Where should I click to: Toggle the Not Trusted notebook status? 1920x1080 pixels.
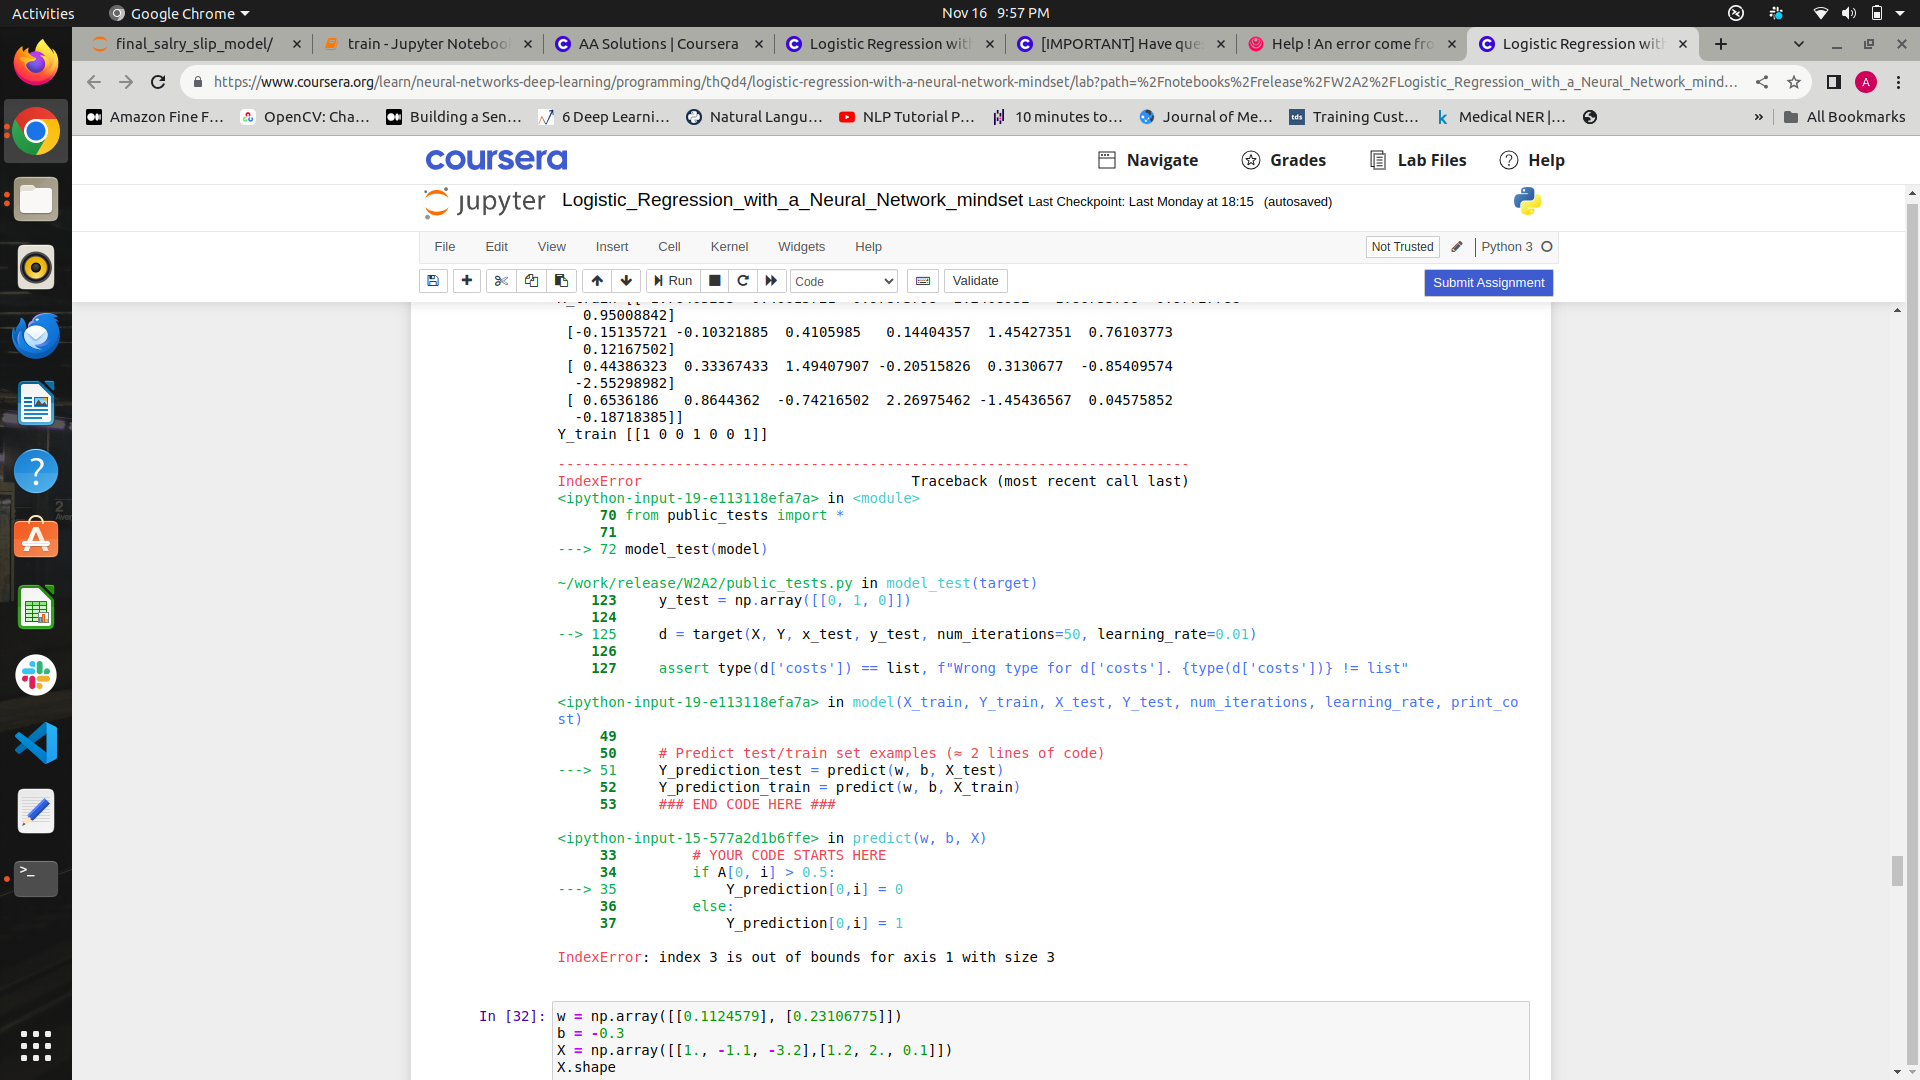tap(1401, 247)
